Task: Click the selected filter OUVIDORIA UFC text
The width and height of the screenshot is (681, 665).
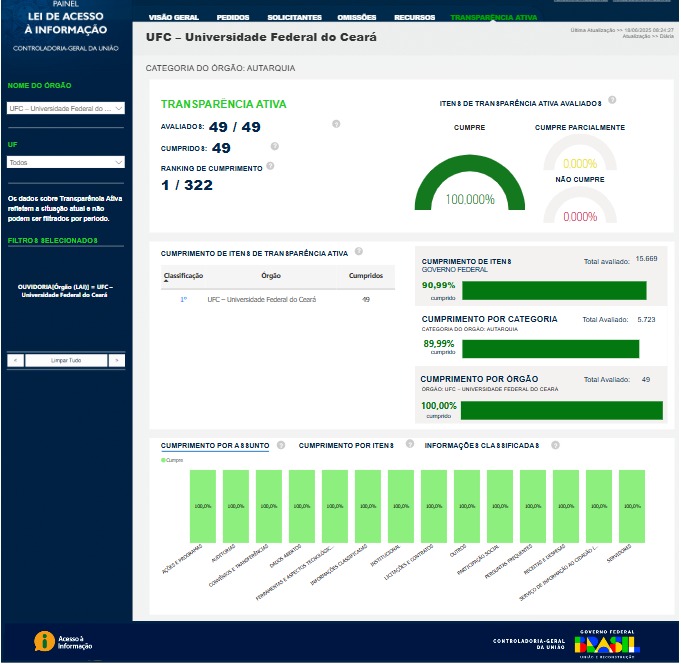Action: coord(65,291)
